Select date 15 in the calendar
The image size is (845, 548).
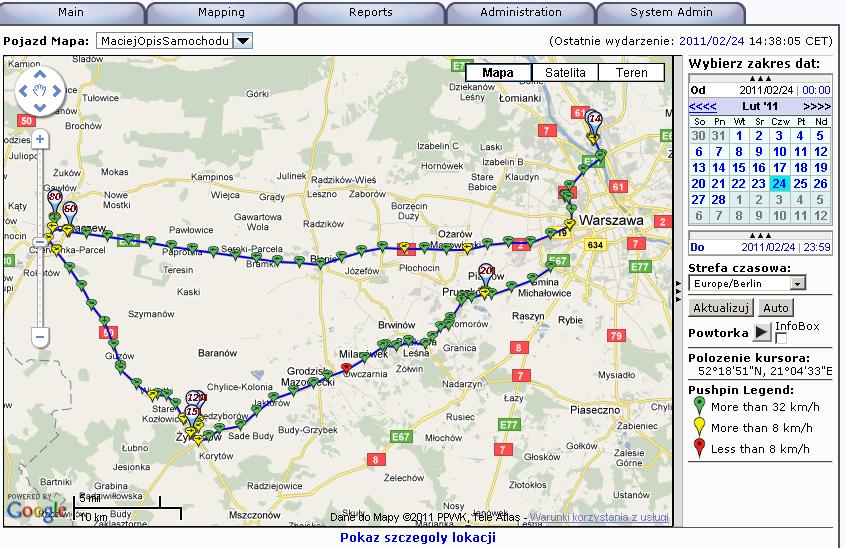pyautogui.click(x=739, y=168)
